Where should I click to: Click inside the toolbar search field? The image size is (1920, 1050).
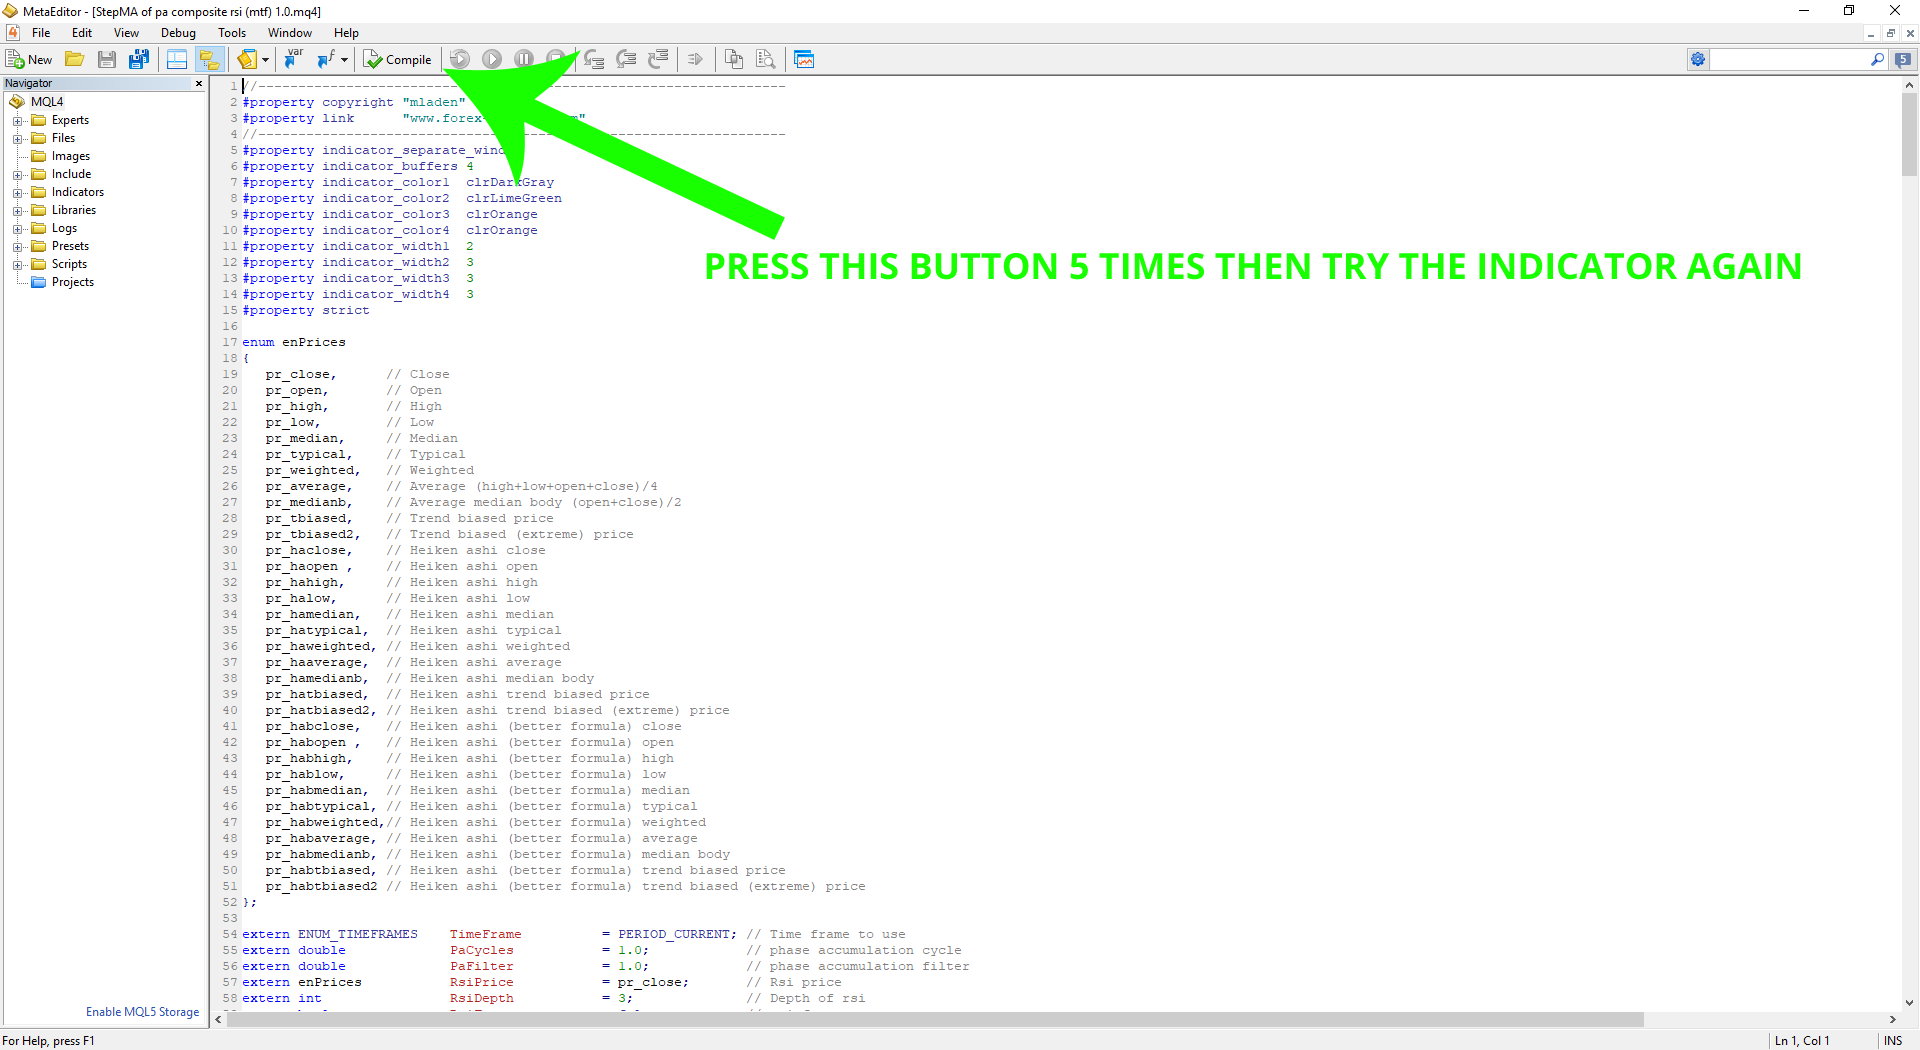tap(1790, 60)
